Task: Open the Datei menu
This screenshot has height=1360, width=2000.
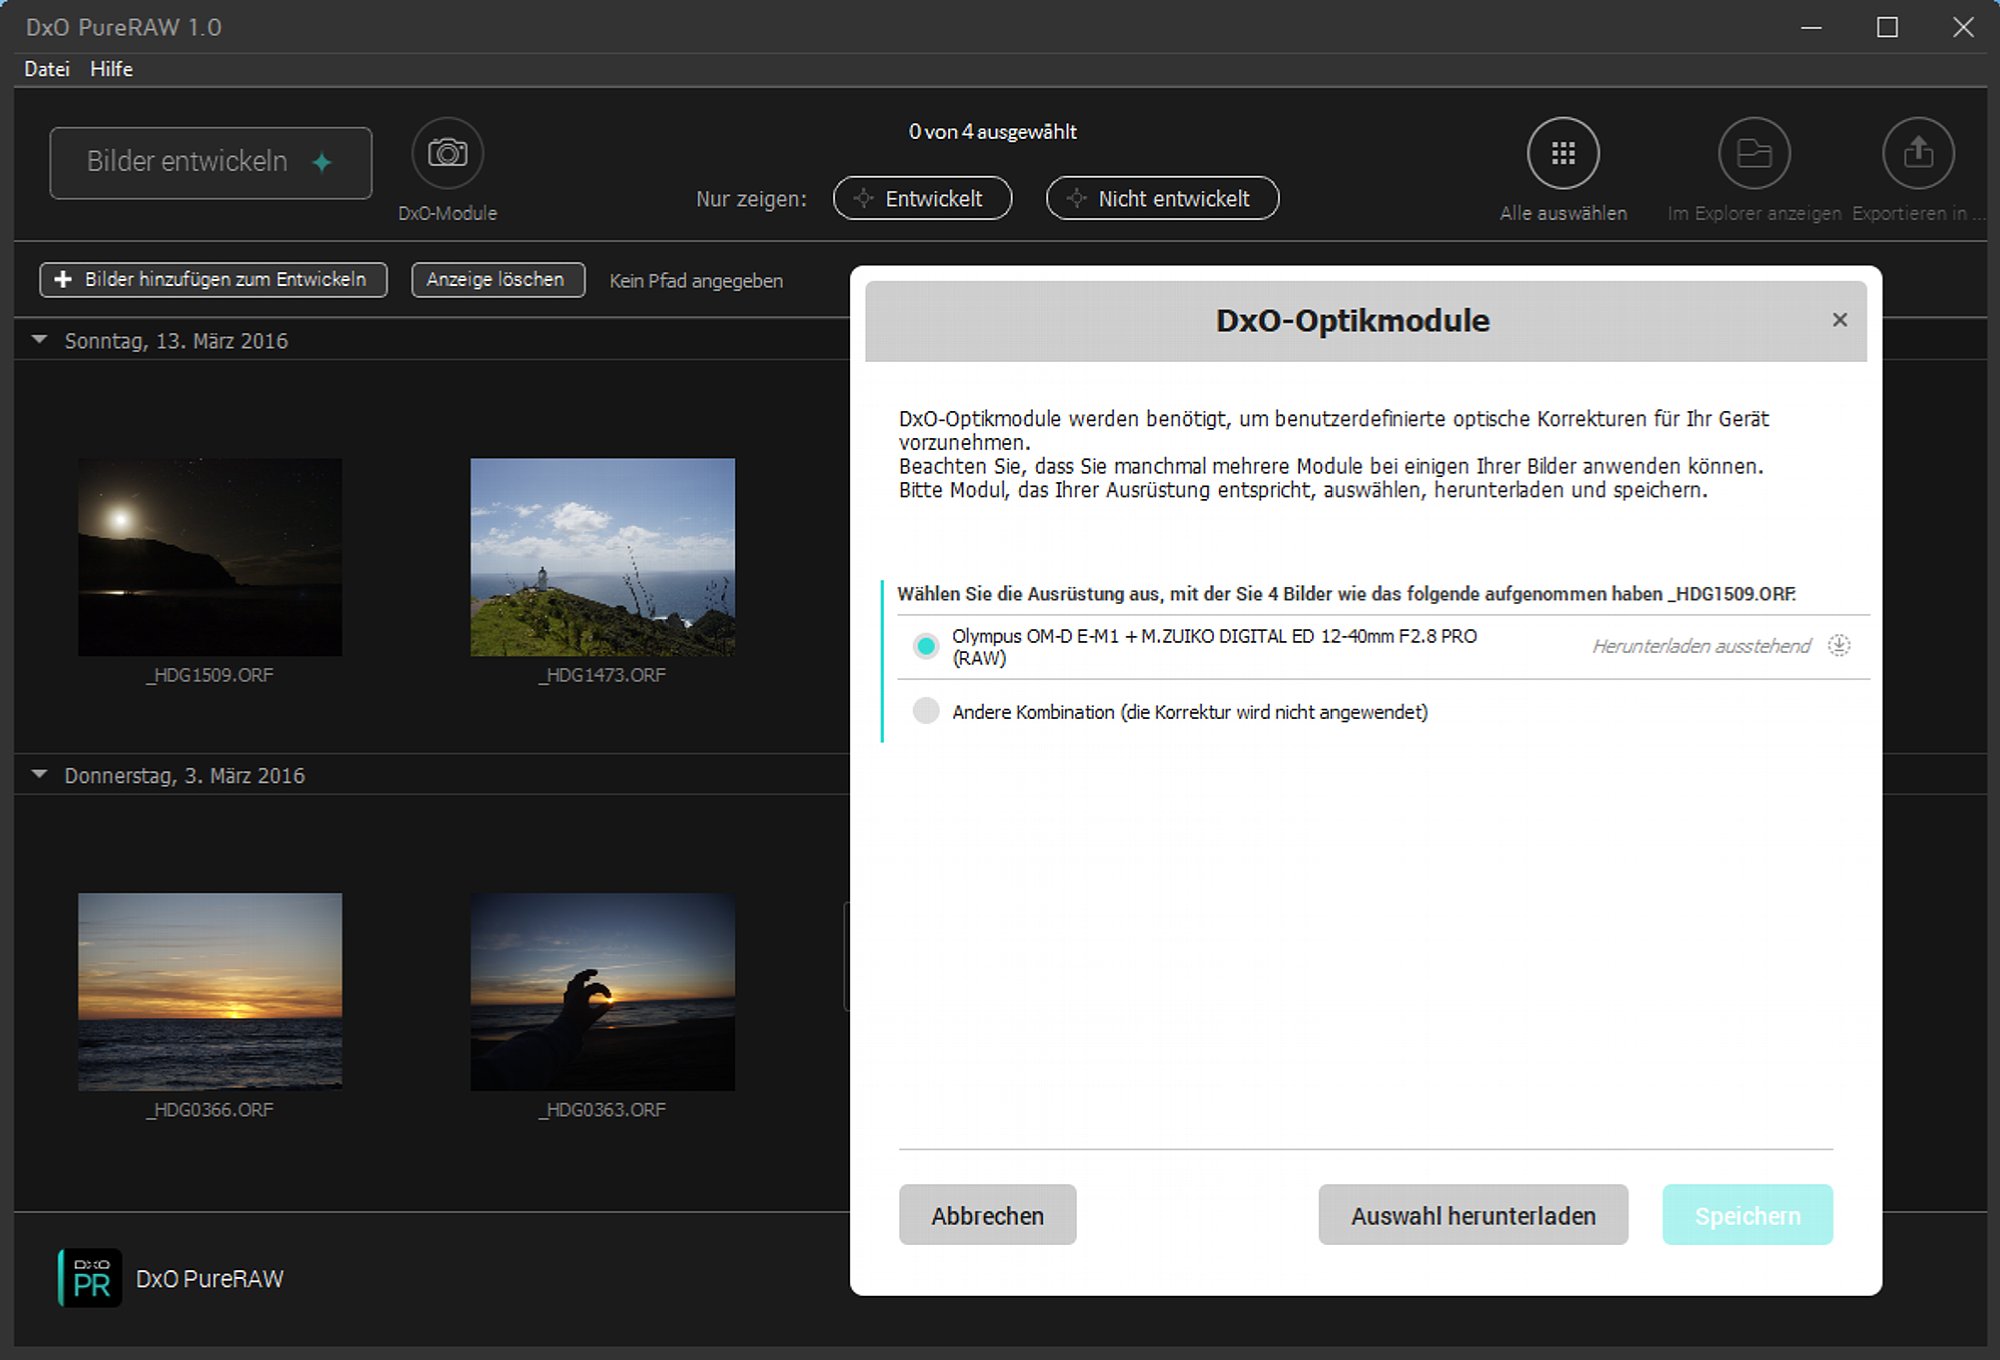Action: pos(46,69)
